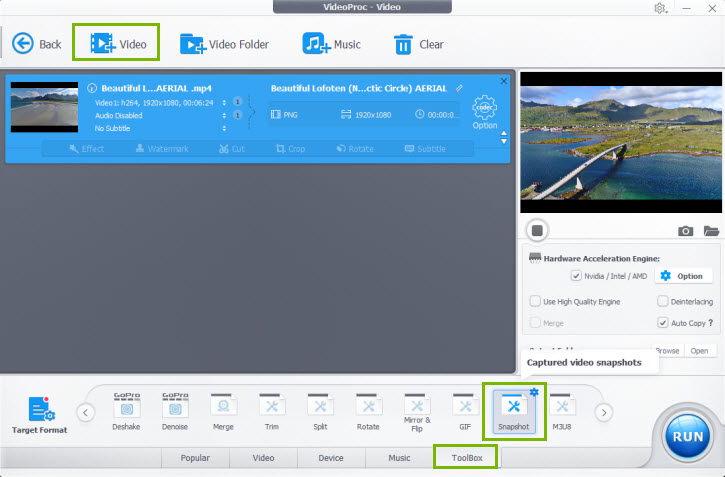Image resolution: width=725 pixels, height=477 pixels.
Task: Select the Deshake tool
Action: pos(126,411)
